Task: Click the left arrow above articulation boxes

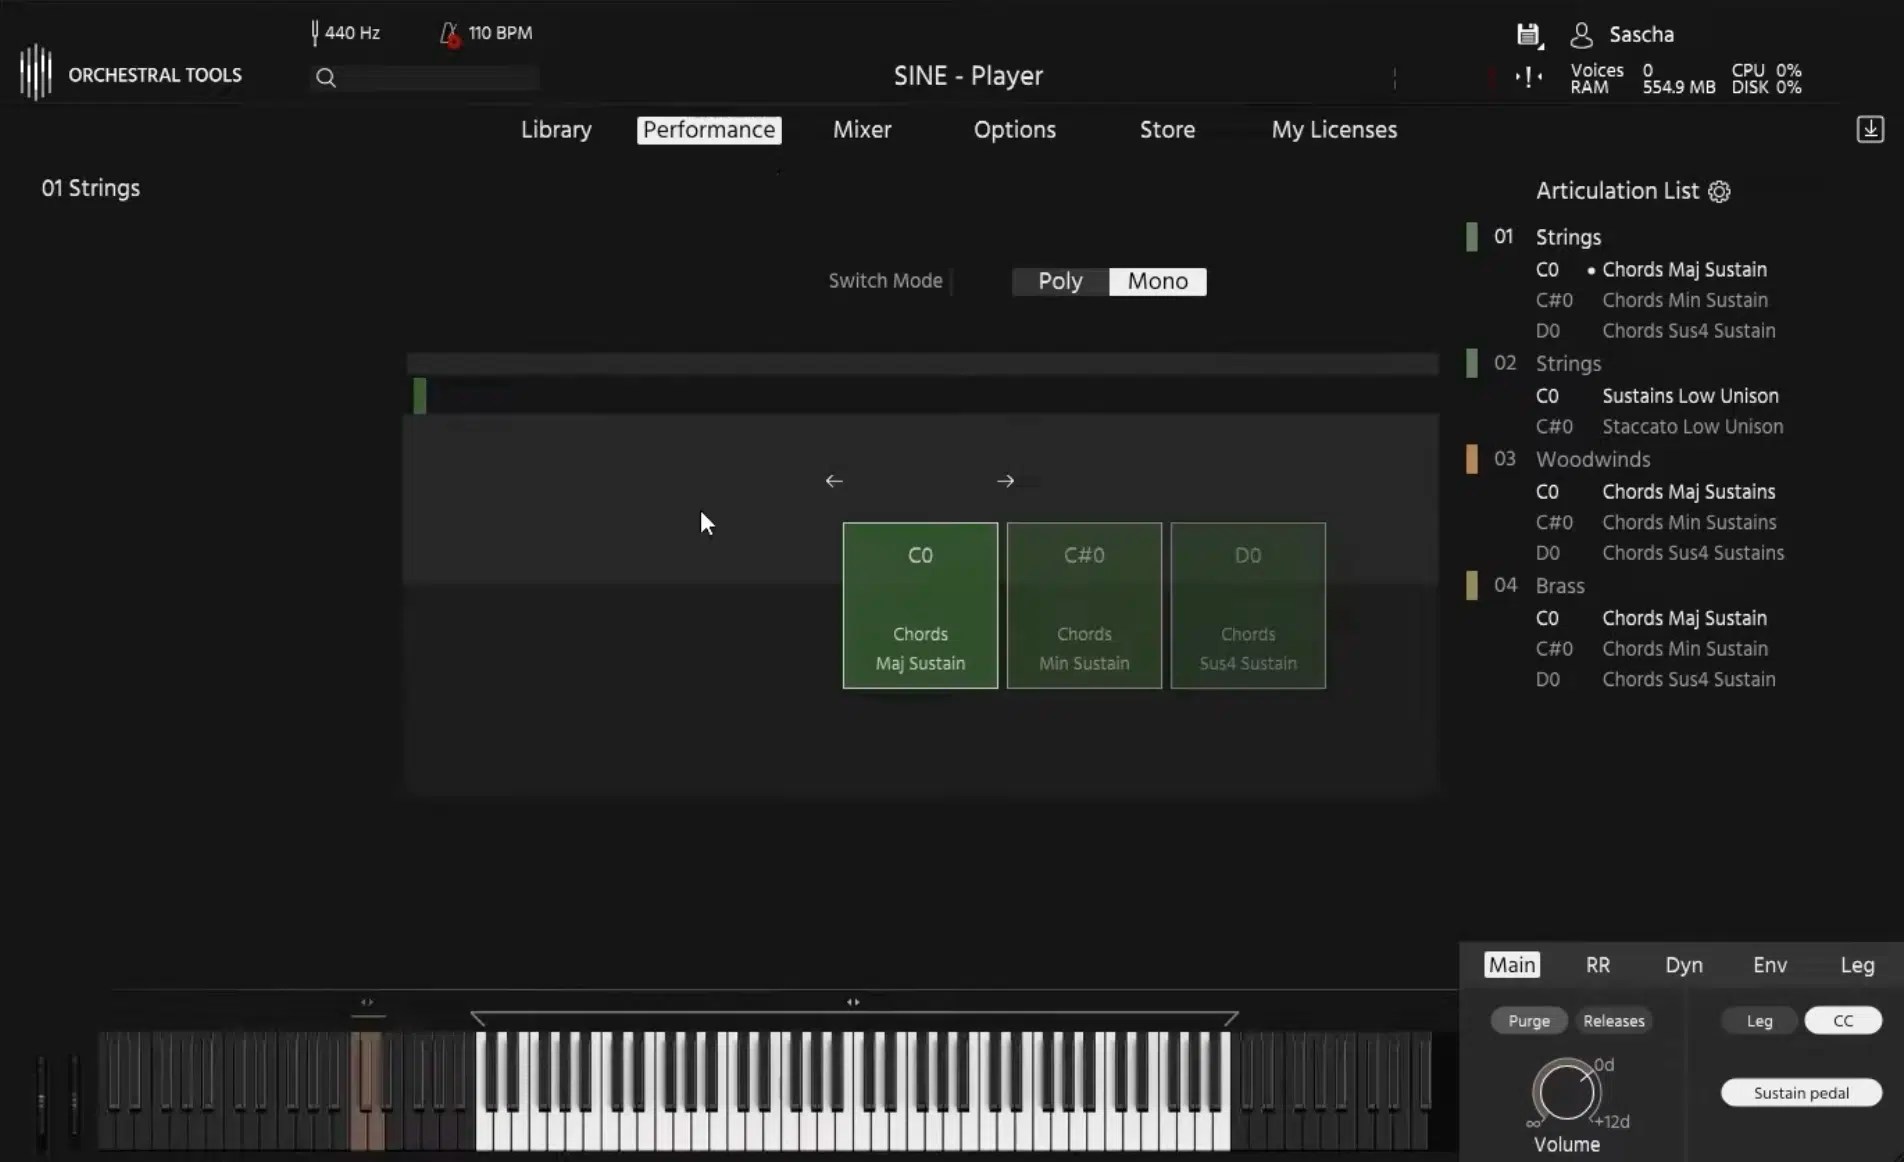Action: [833, 481]
